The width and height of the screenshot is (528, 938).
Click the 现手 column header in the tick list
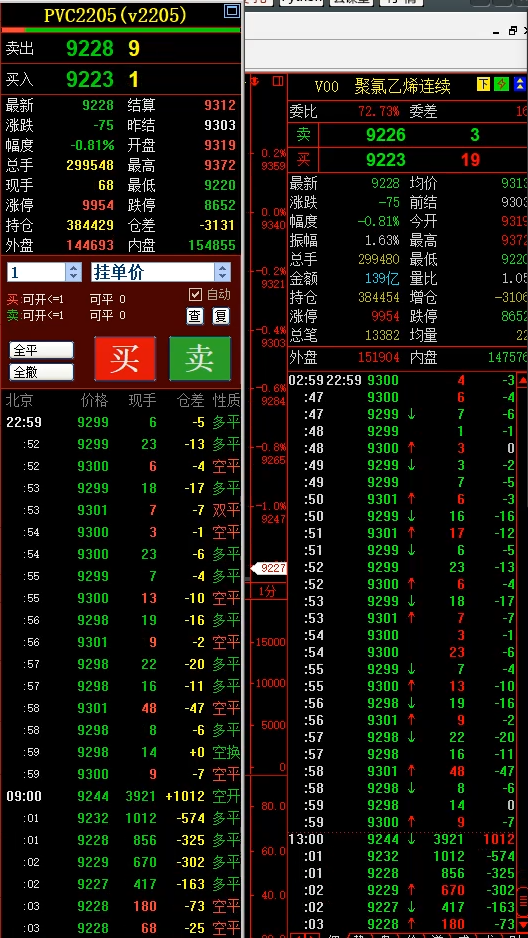142,400
